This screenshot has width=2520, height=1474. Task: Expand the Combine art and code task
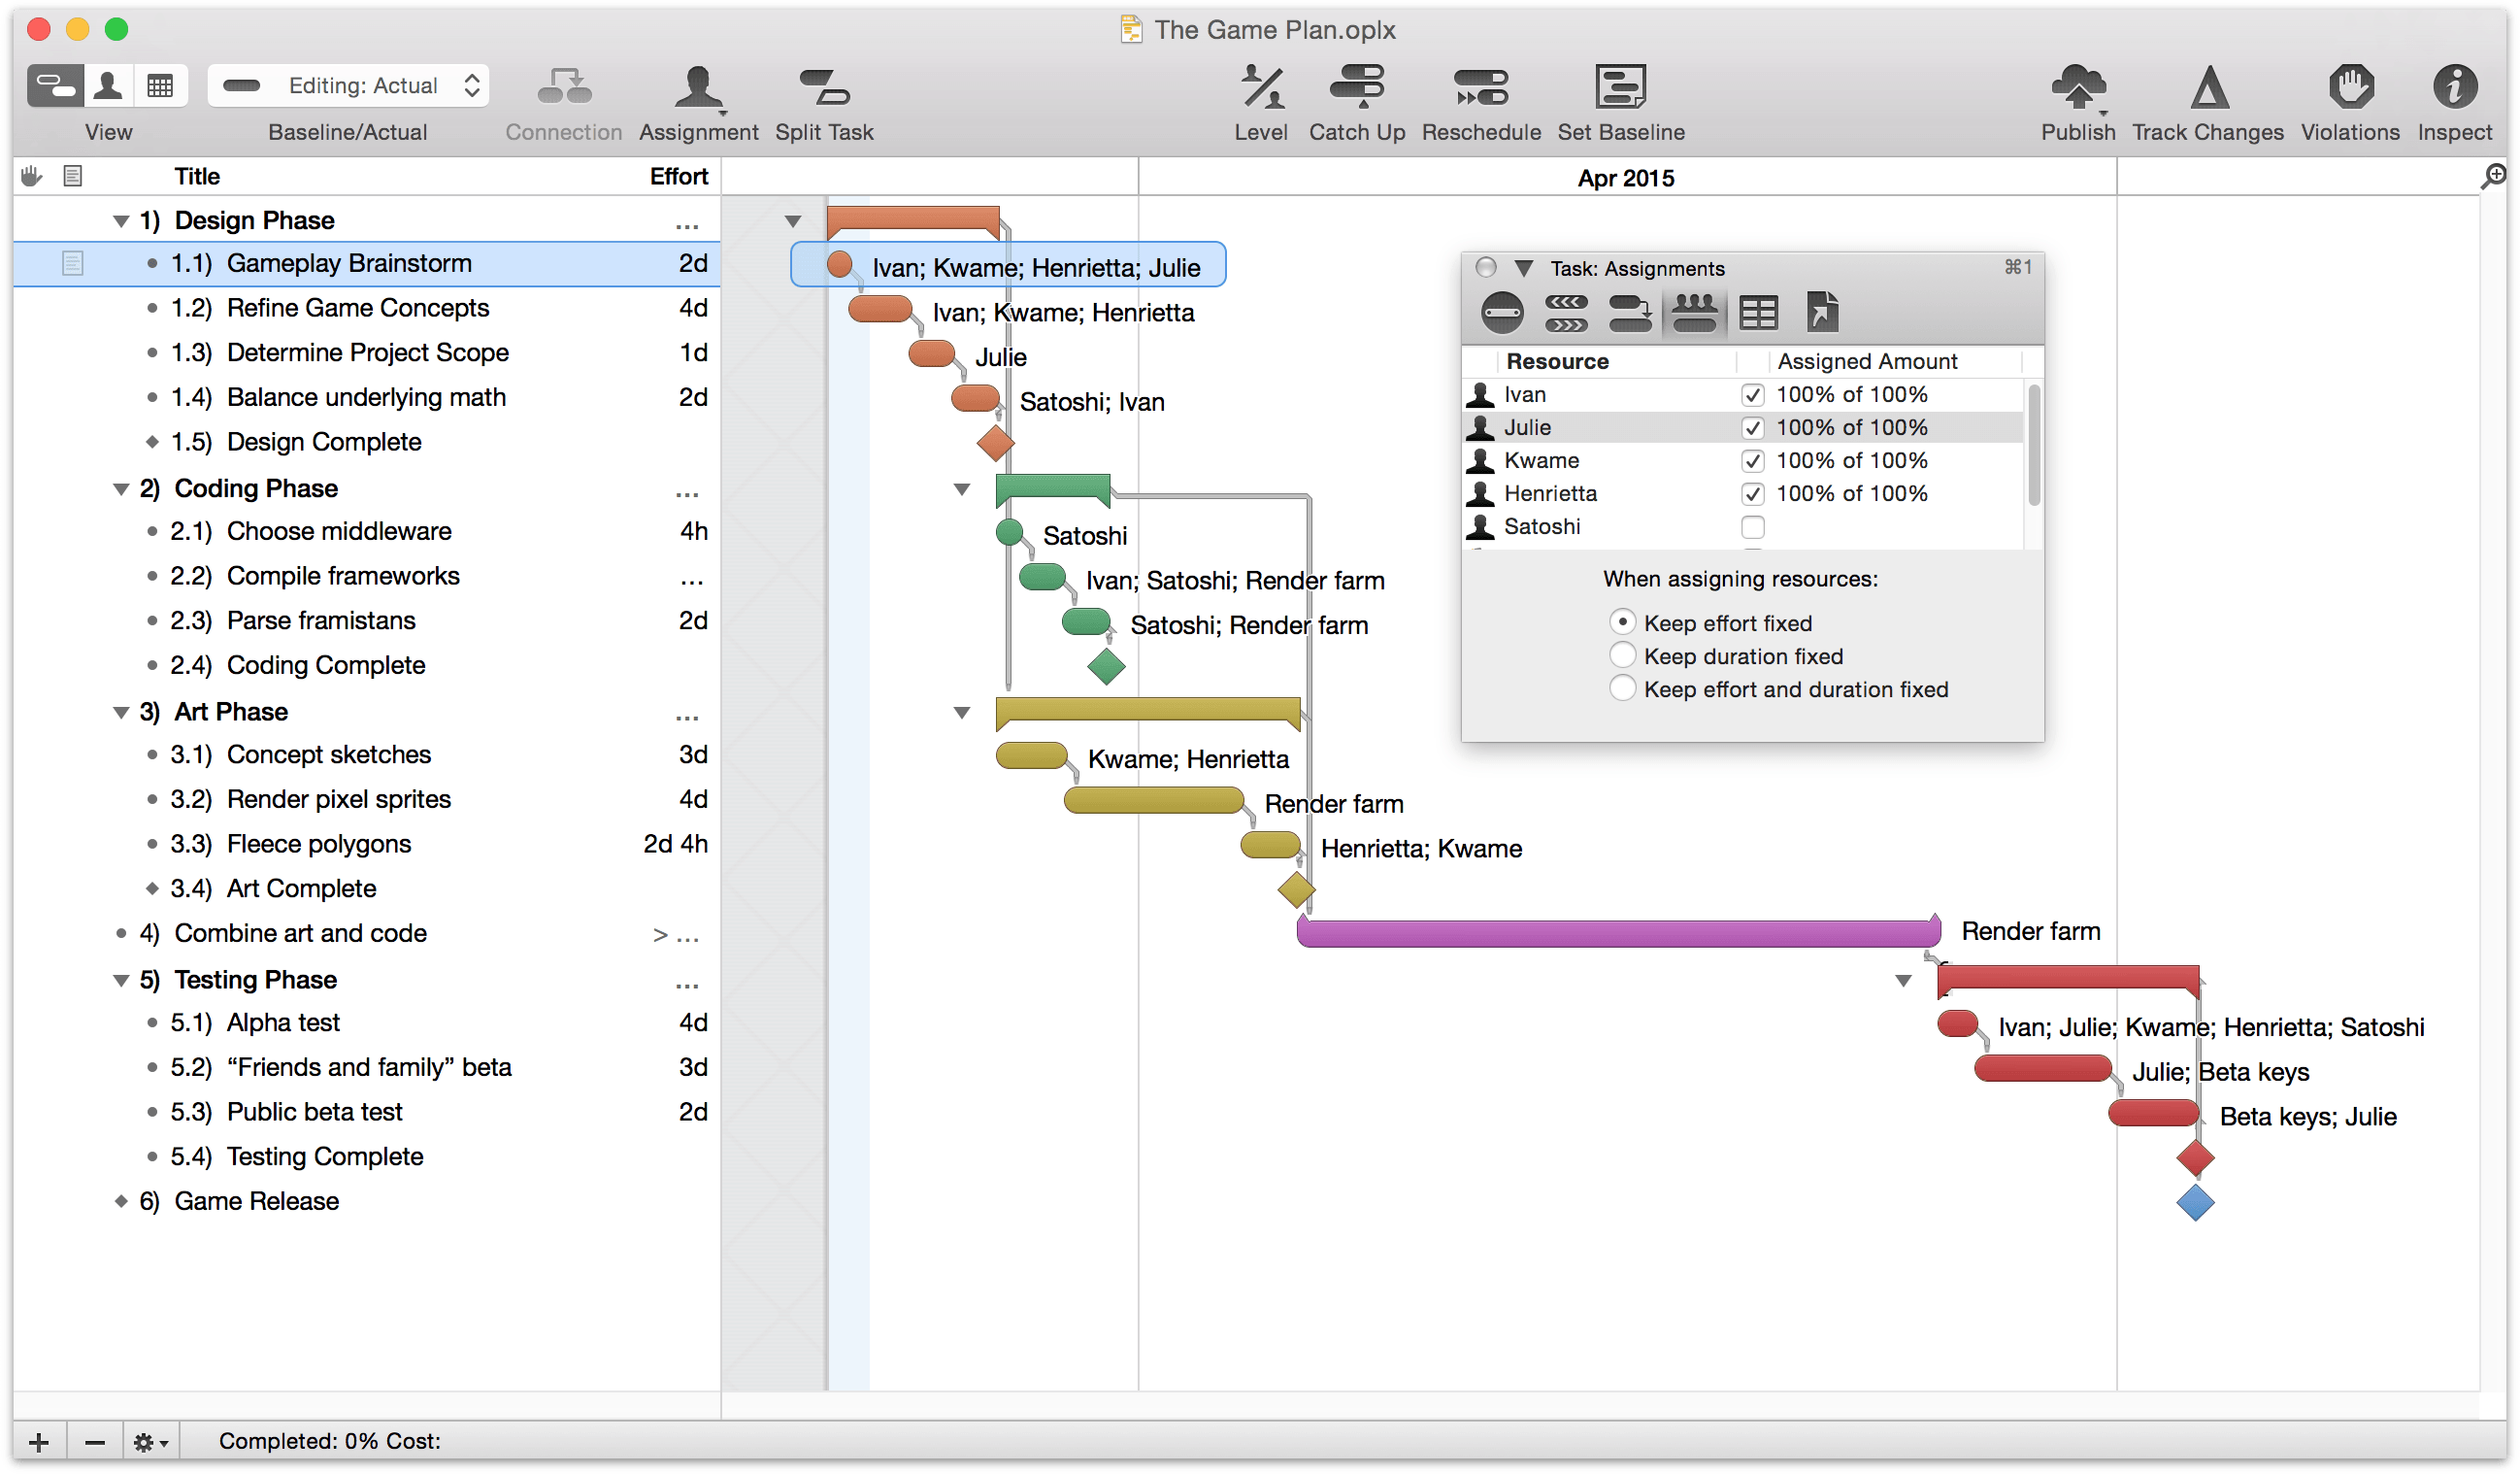654,933
